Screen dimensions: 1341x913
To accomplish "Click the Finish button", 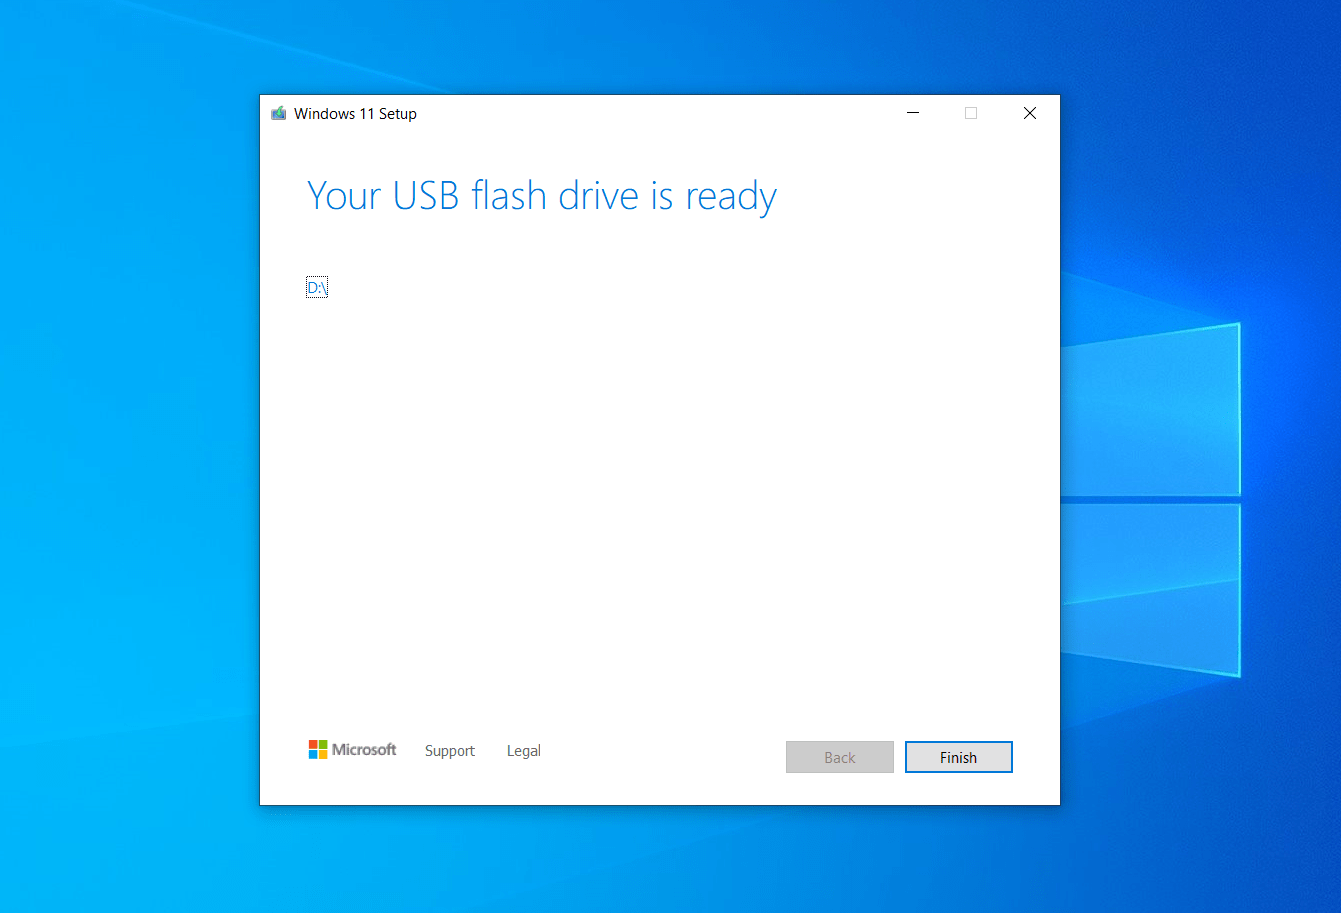I will click(959, 757).
